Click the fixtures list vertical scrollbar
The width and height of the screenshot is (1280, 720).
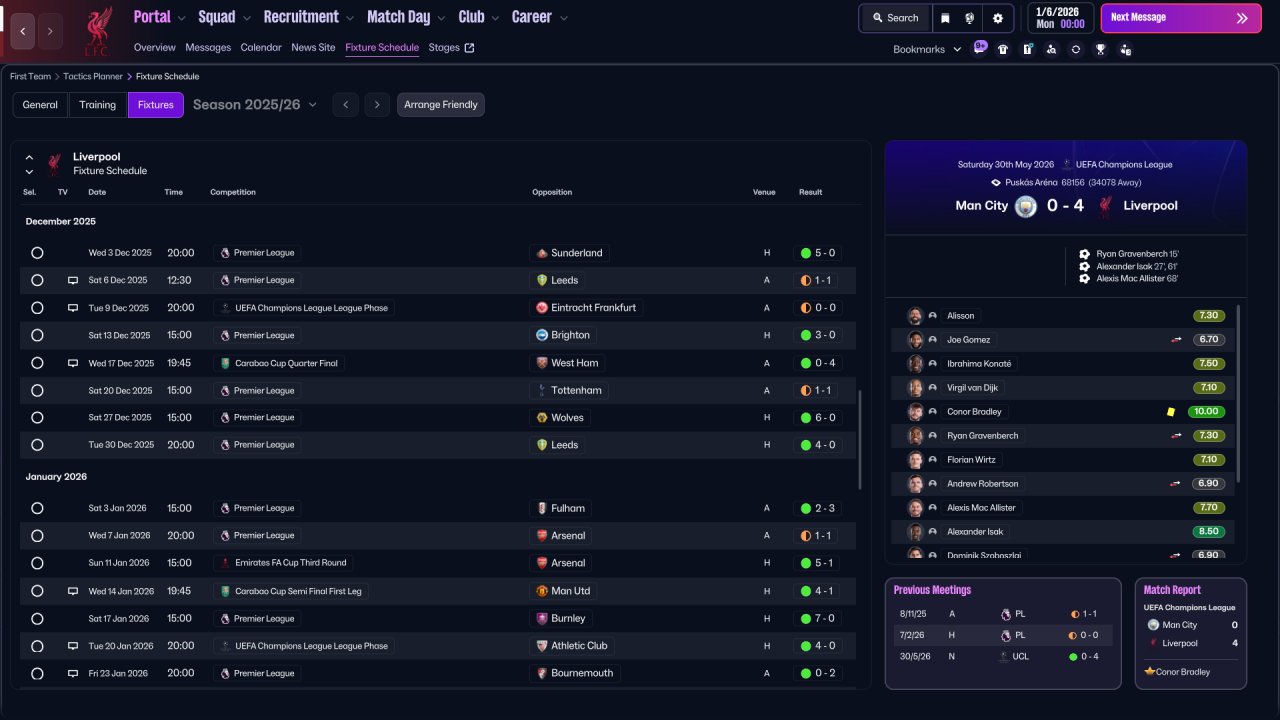click(858, 440)
